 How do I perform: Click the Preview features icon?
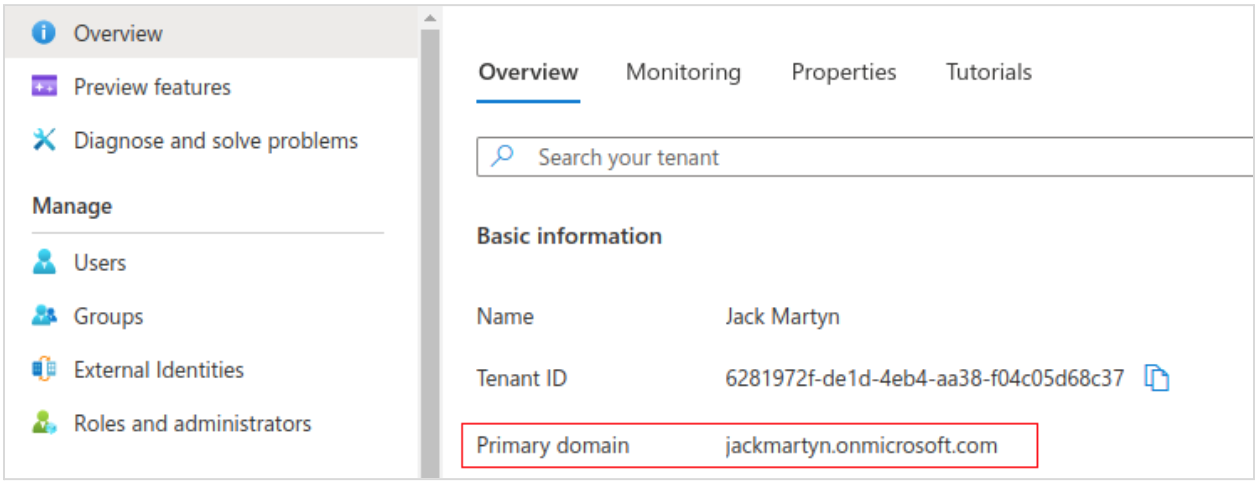coord(44,87)
